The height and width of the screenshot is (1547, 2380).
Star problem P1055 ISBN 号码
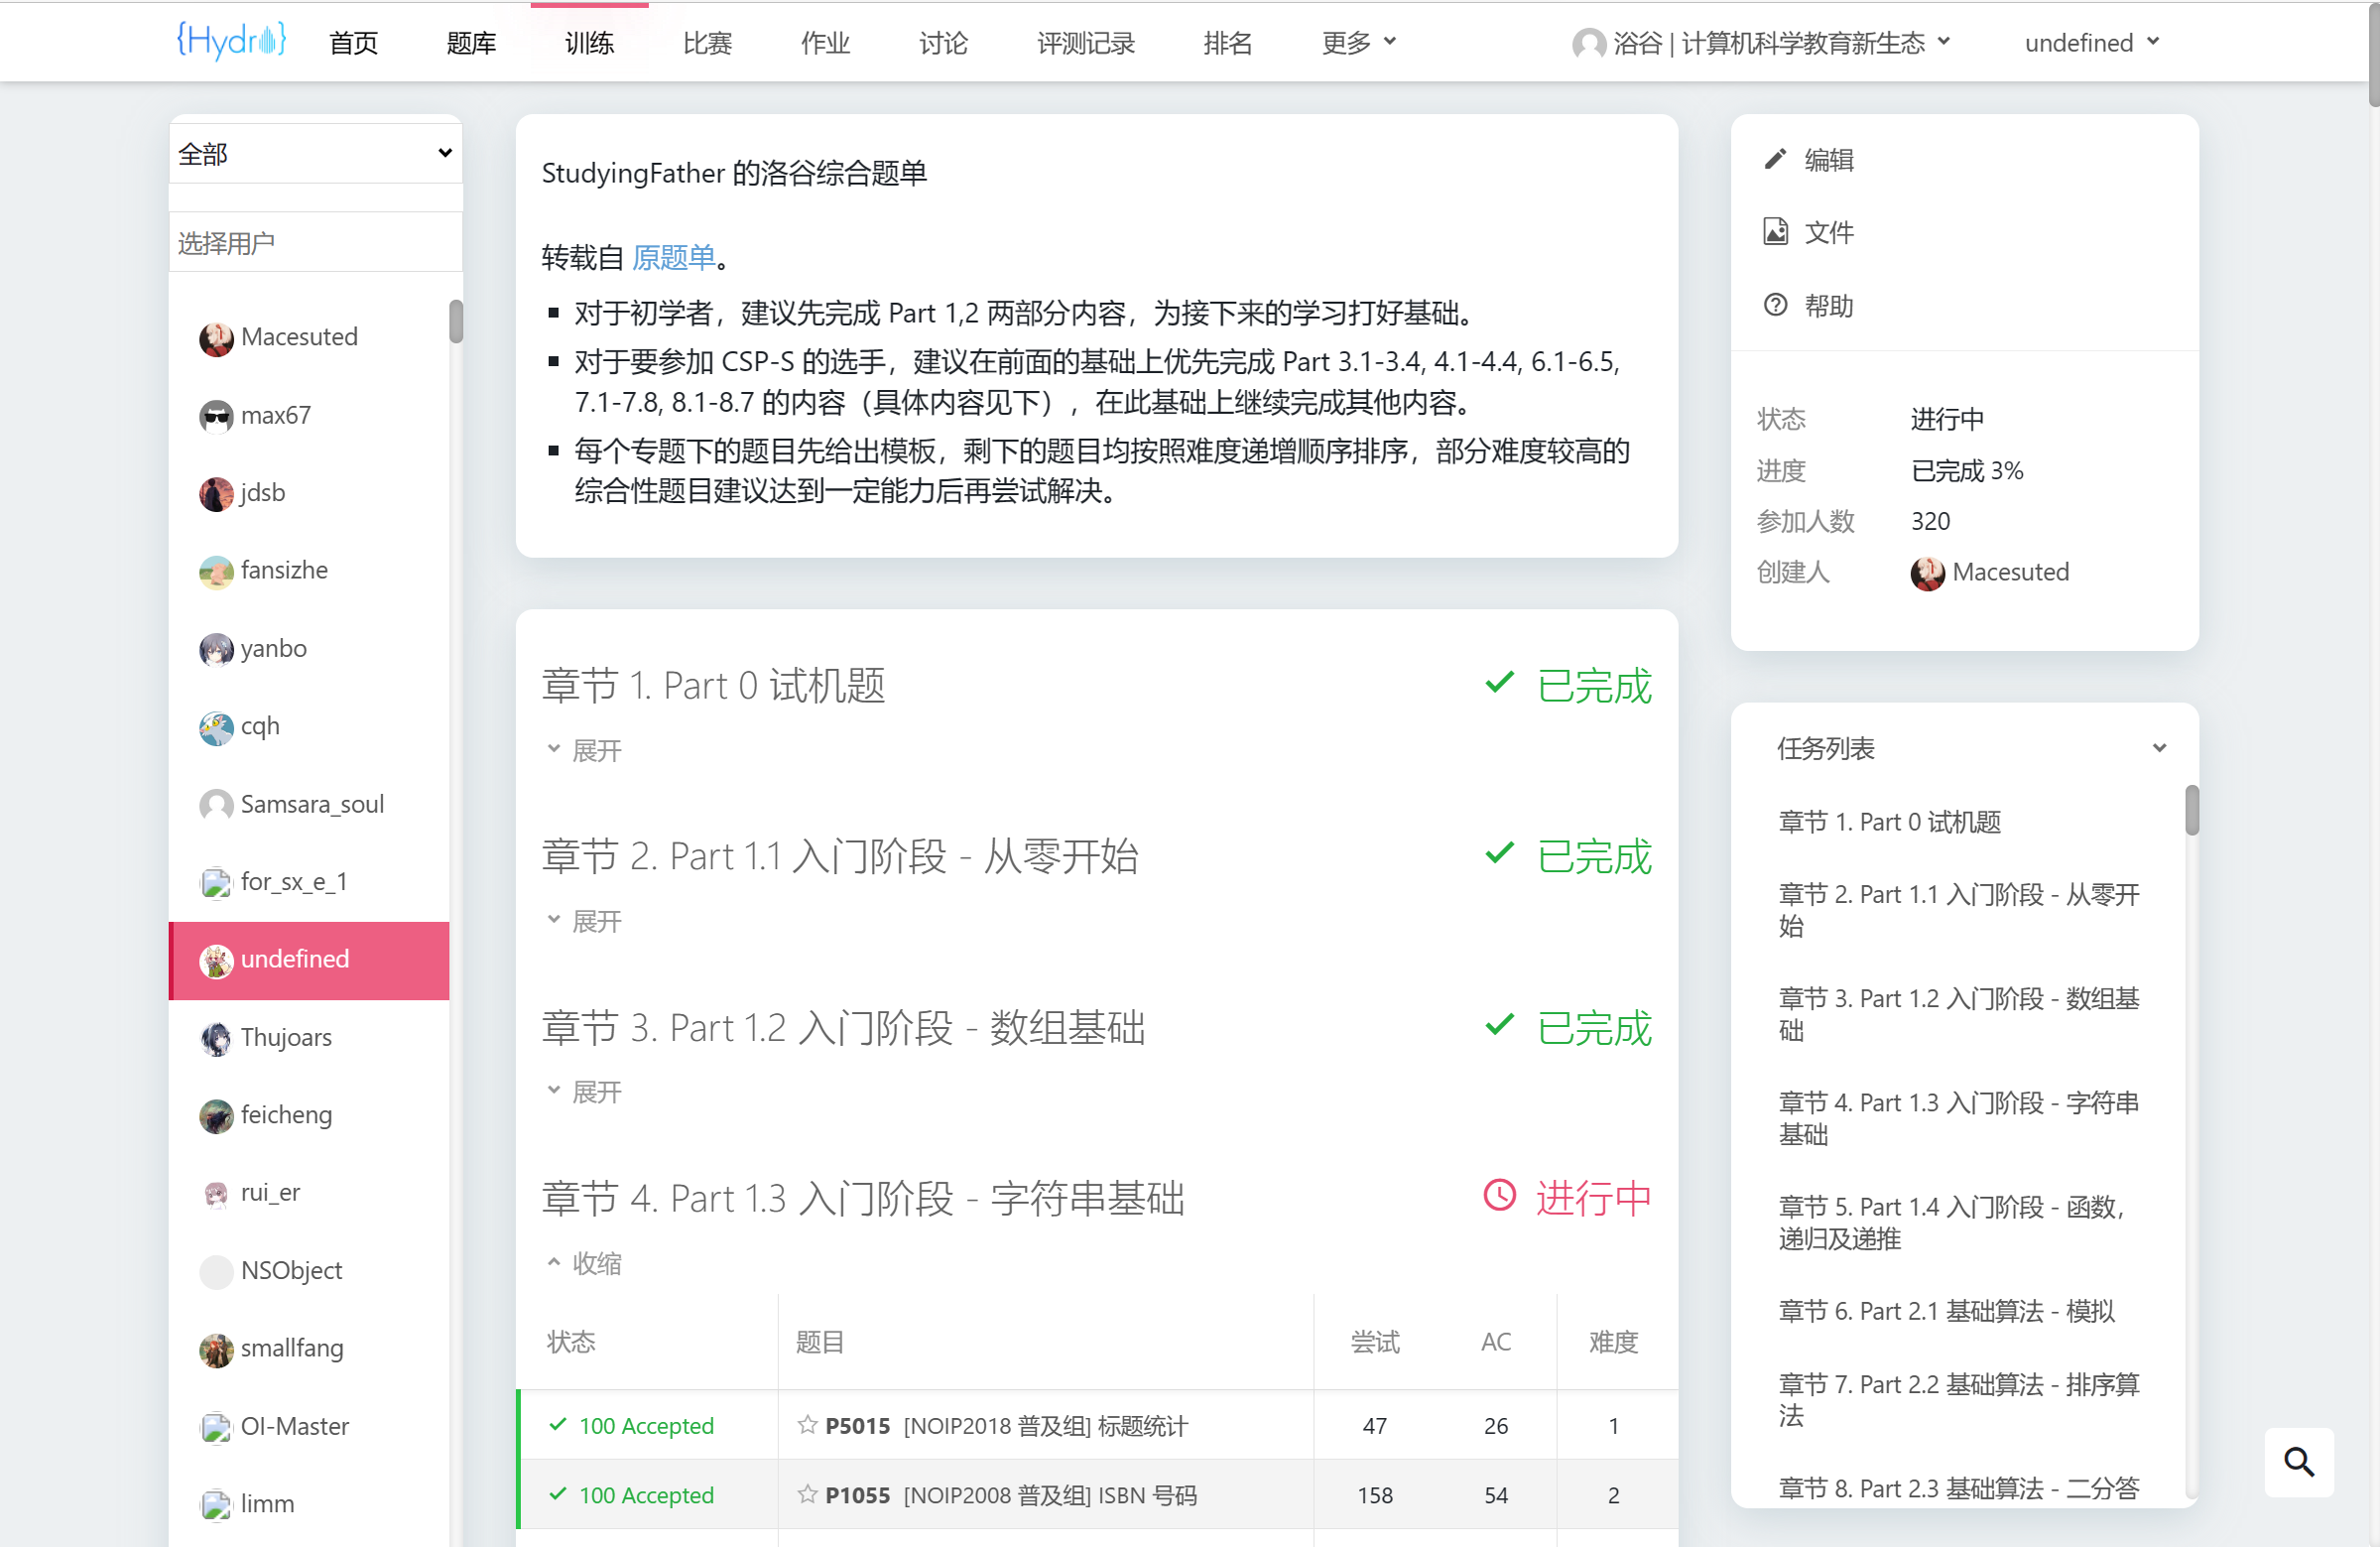pyautogui.click(x=807, y=1494)
